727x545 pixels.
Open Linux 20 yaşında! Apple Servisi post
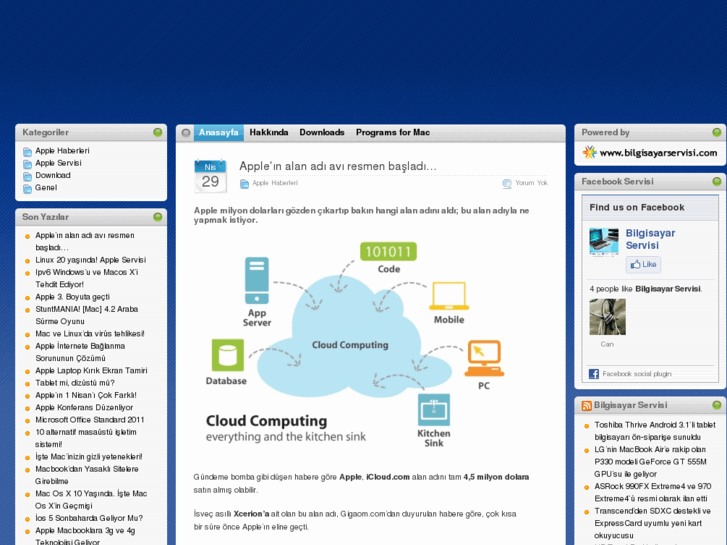tap(90, 260)
